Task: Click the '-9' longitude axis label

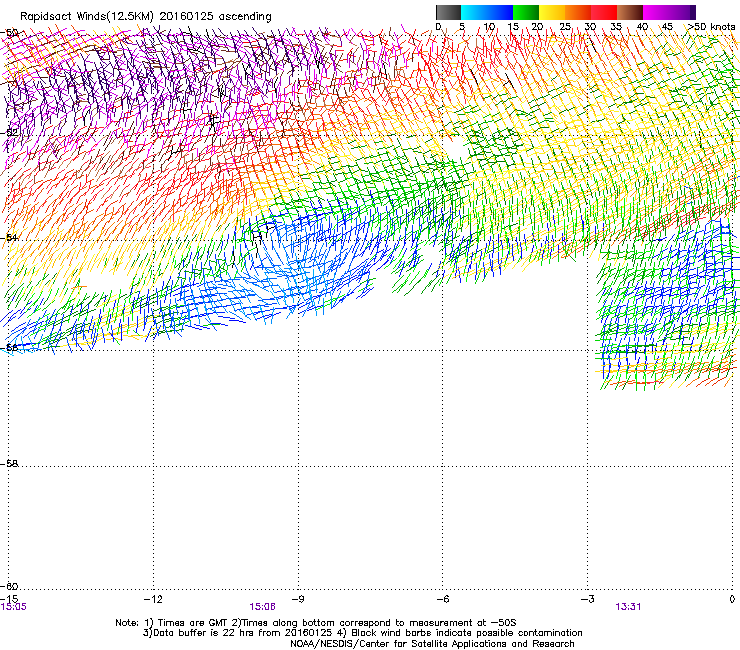Action: click(x=298, y=599)
